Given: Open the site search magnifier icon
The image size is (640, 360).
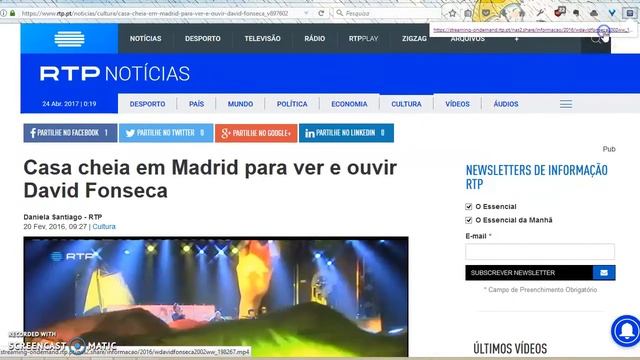Looking at the screenshot, I should (596, 39).
